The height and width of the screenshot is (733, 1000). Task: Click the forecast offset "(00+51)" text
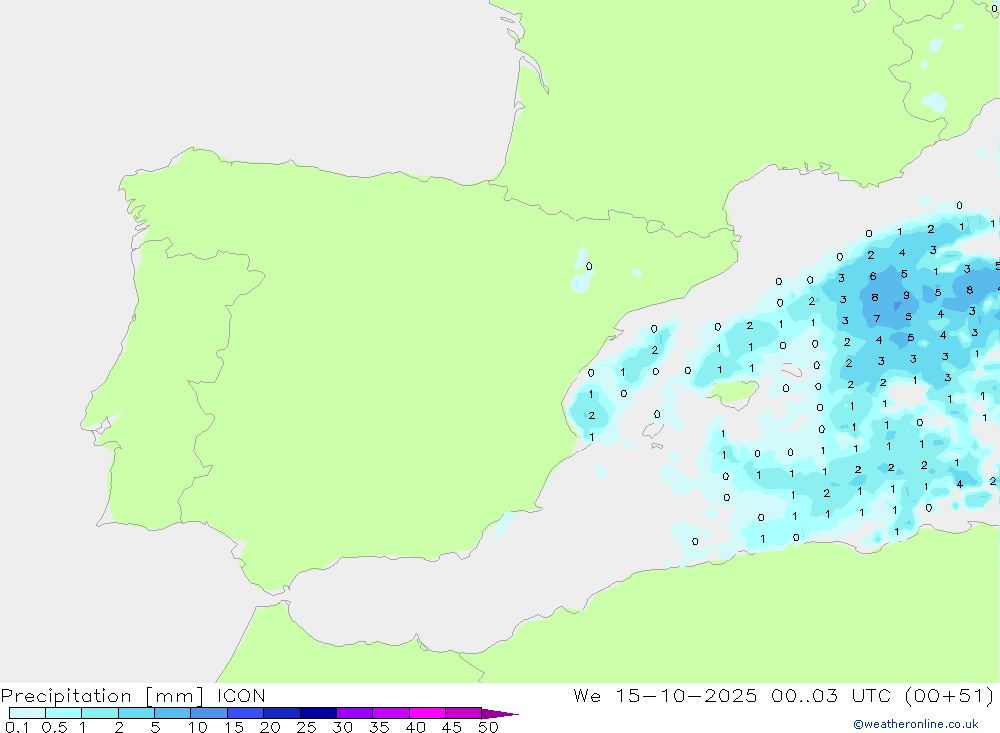949,696
